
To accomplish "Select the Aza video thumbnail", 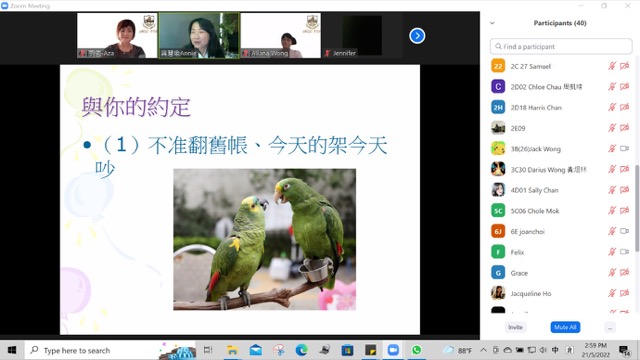I will coord(117,36).
